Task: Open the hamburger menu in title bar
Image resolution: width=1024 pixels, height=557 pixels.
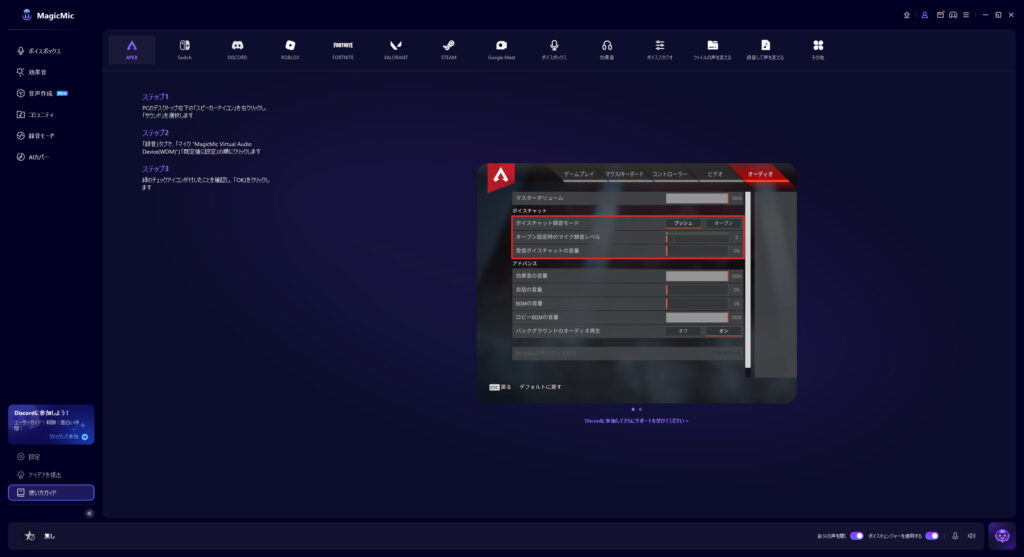Action: click(x=968, y=15)
